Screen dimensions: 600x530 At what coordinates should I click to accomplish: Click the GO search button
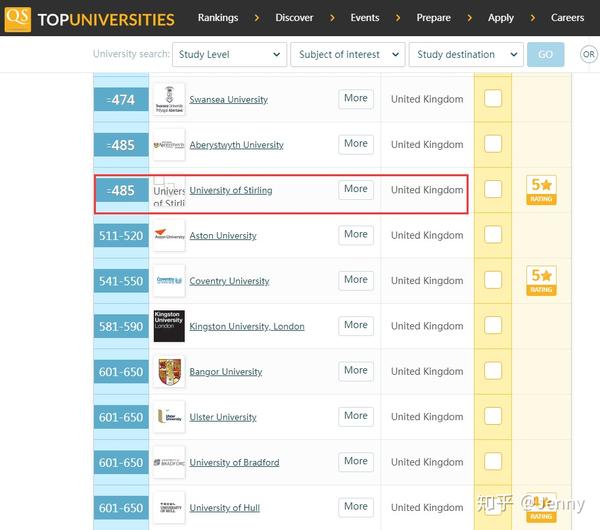pos(545,54)
